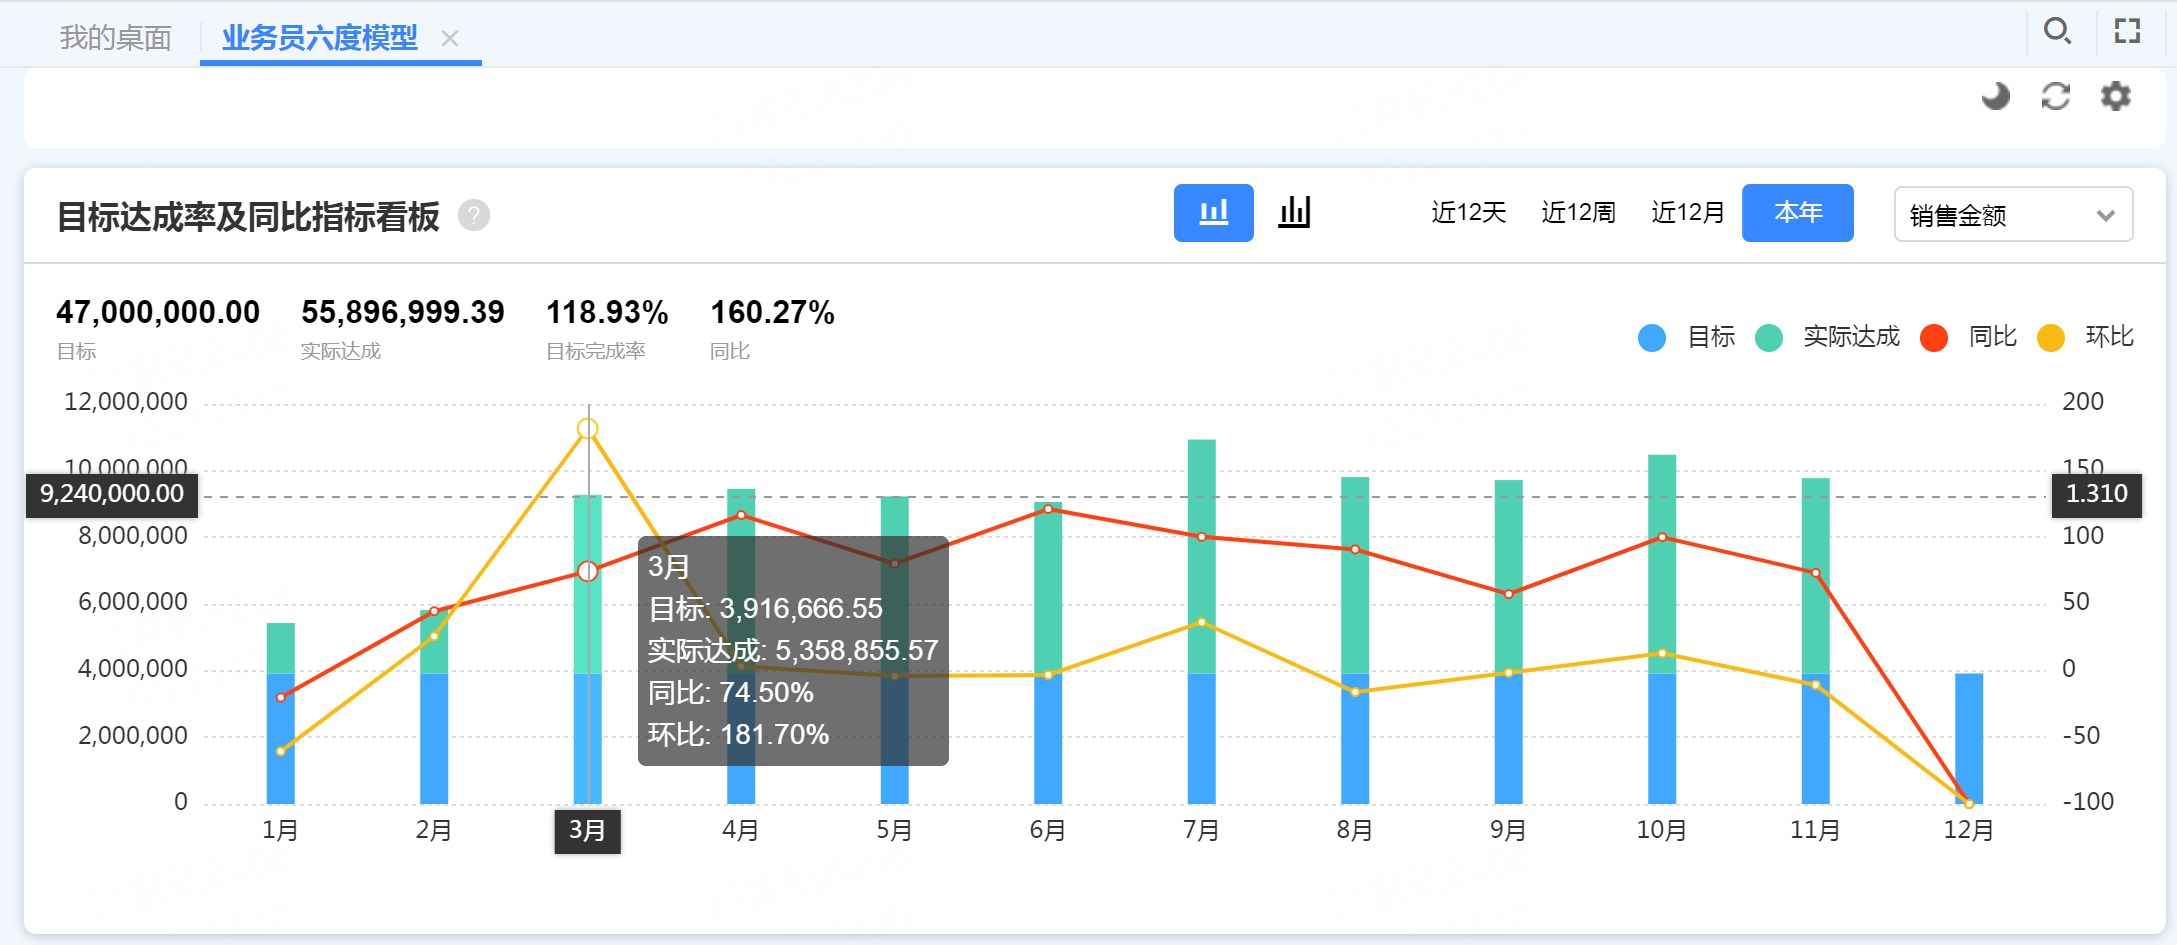Screen dimensions: 2177x945
Task: Click the 12,000,000 y-axis label
Action: (126, 402)
